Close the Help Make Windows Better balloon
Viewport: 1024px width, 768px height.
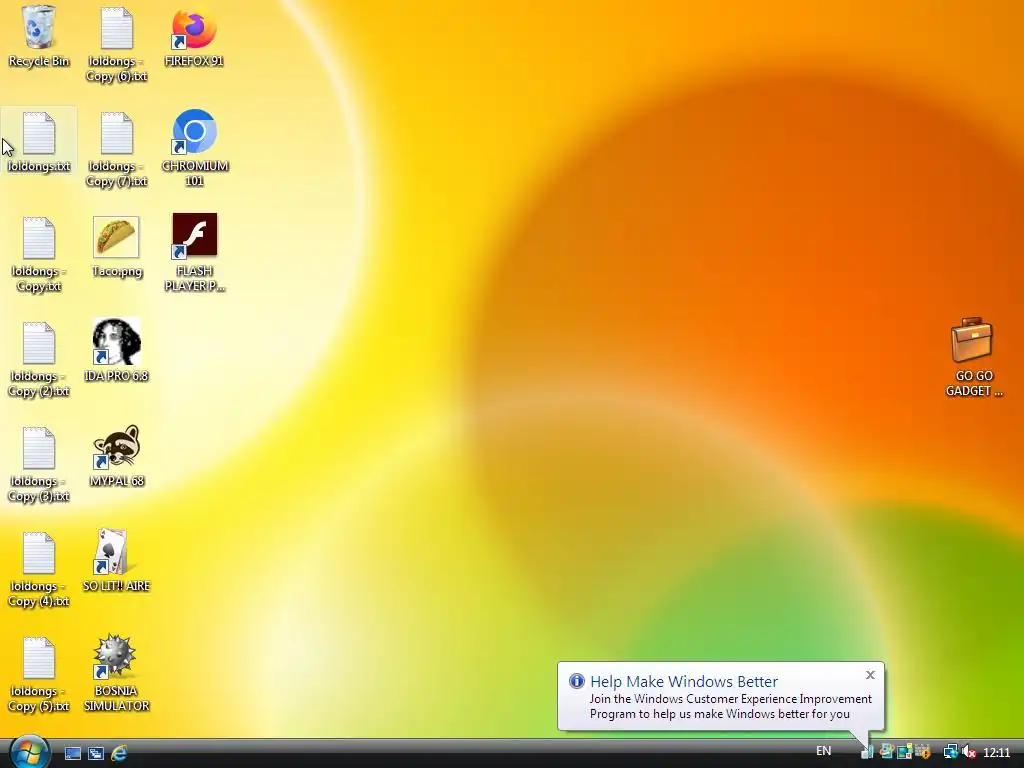870,675
